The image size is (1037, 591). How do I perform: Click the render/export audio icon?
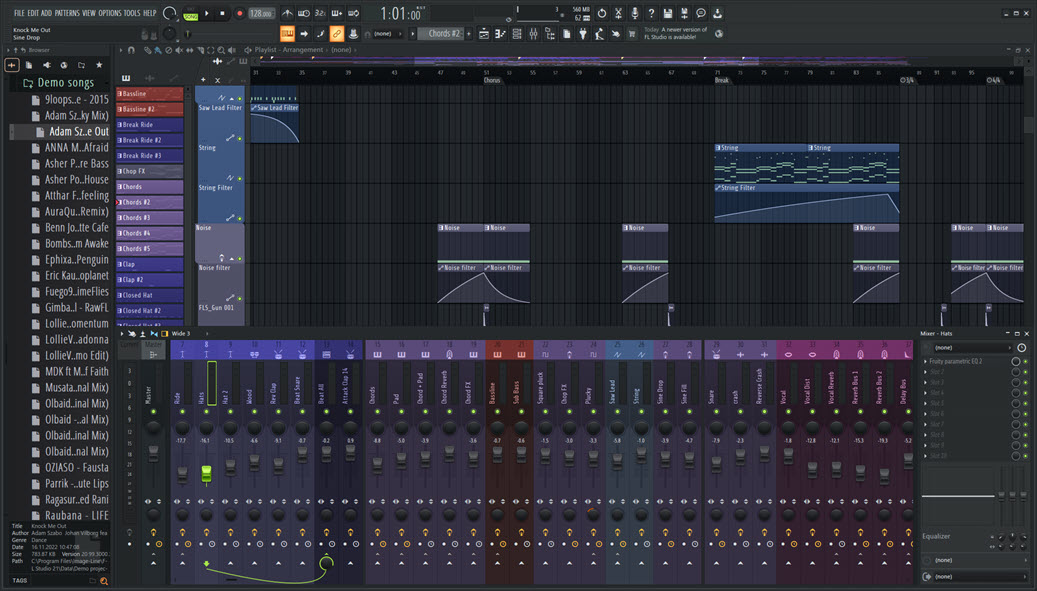click(x=684, y=13)
